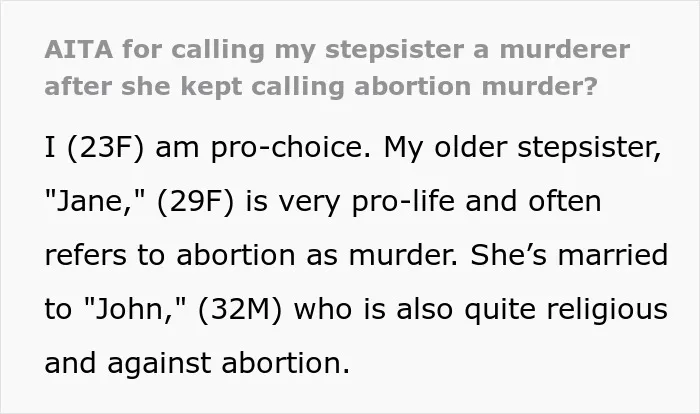The height and width of the screenshot is (414, 700).
Task: Click 'stepsister a murderer' in the gray title
Action: (477, 50)
